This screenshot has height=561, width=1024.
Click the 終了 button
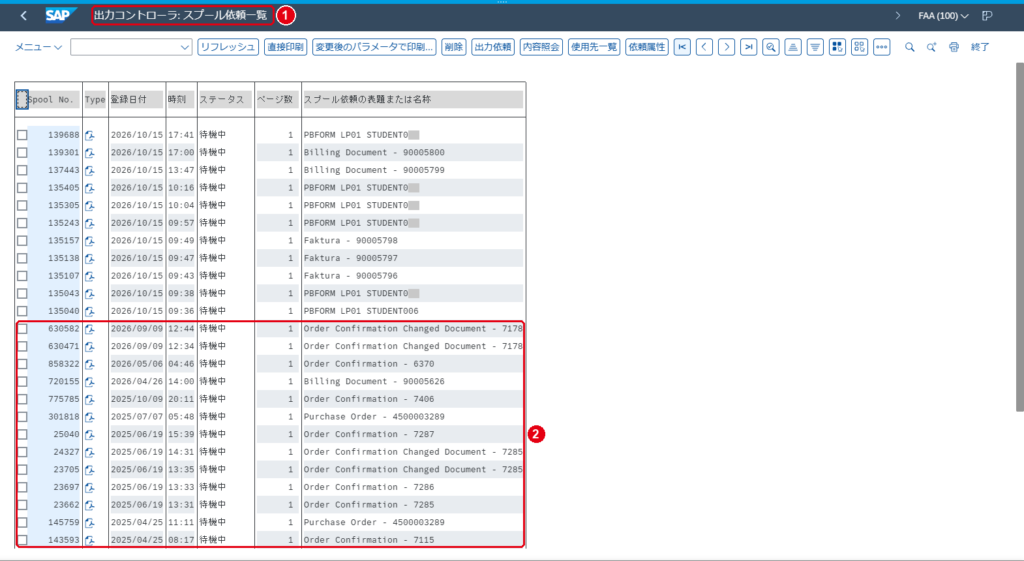[980, 47]
